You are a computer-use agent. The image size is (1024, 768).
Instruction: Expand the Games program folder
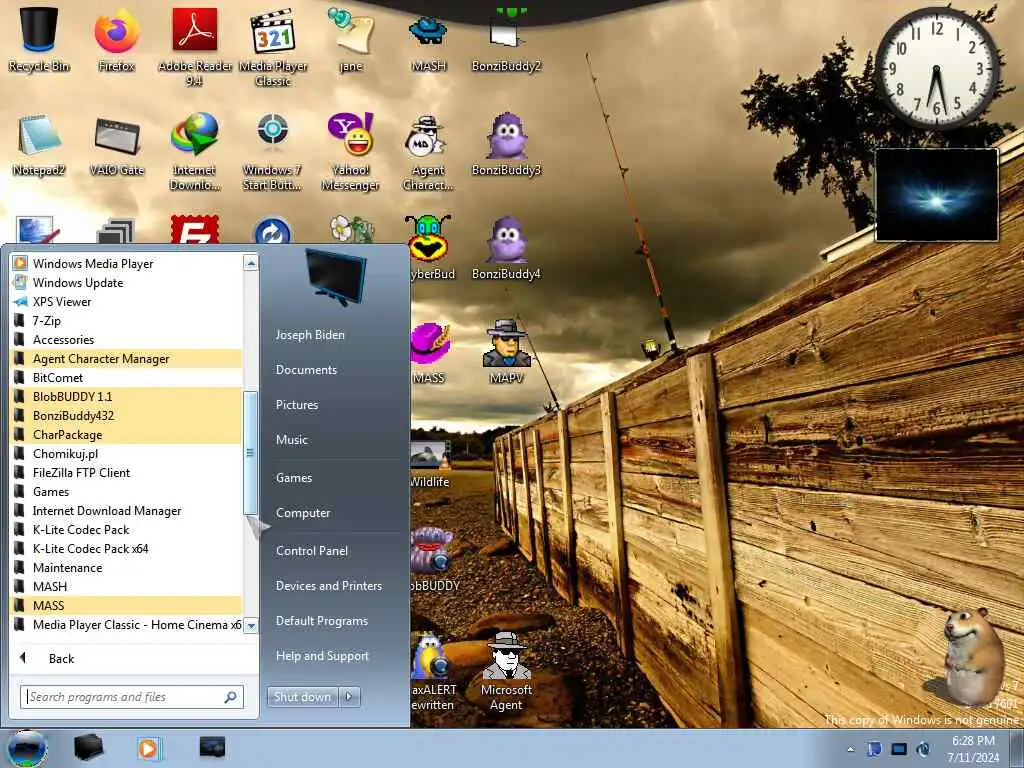[x=126, y=491]
